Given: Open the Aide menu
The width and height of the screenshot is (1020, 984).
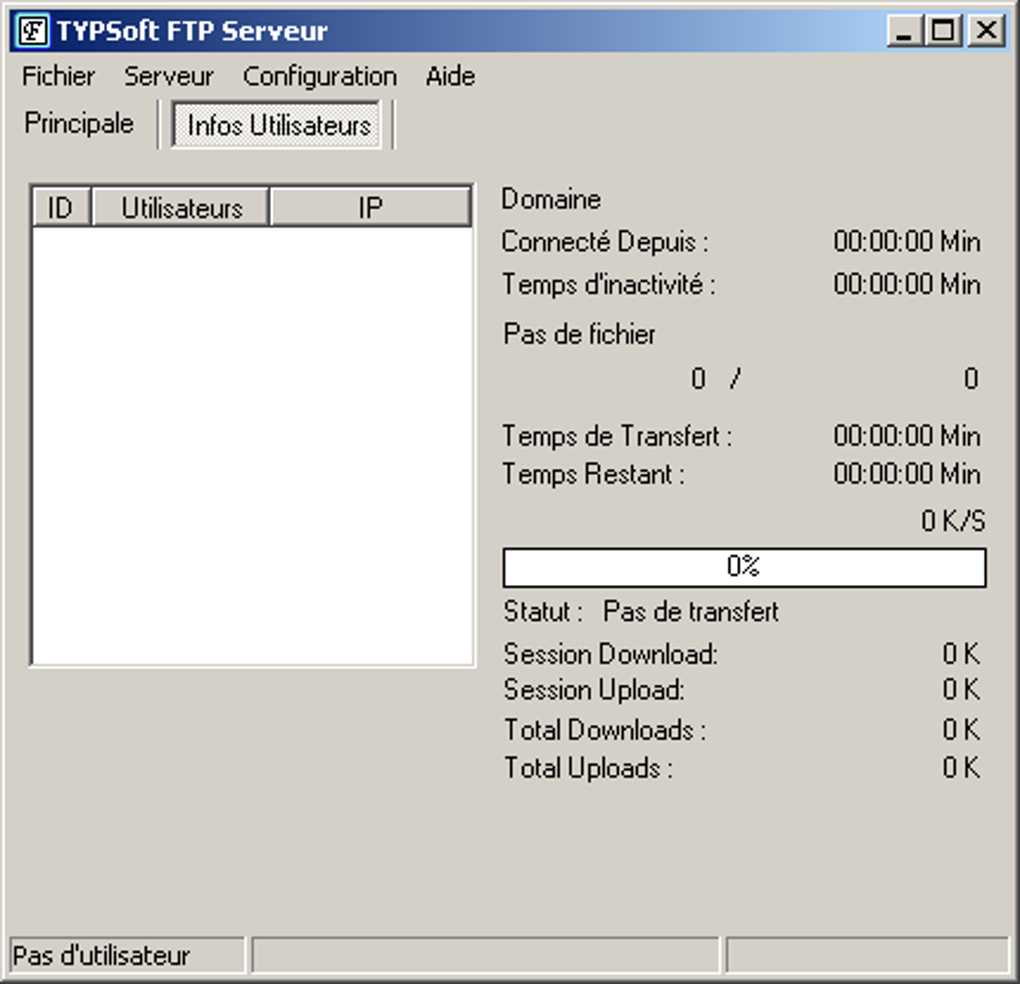Looking at the screenshot, I should point(450,77).
